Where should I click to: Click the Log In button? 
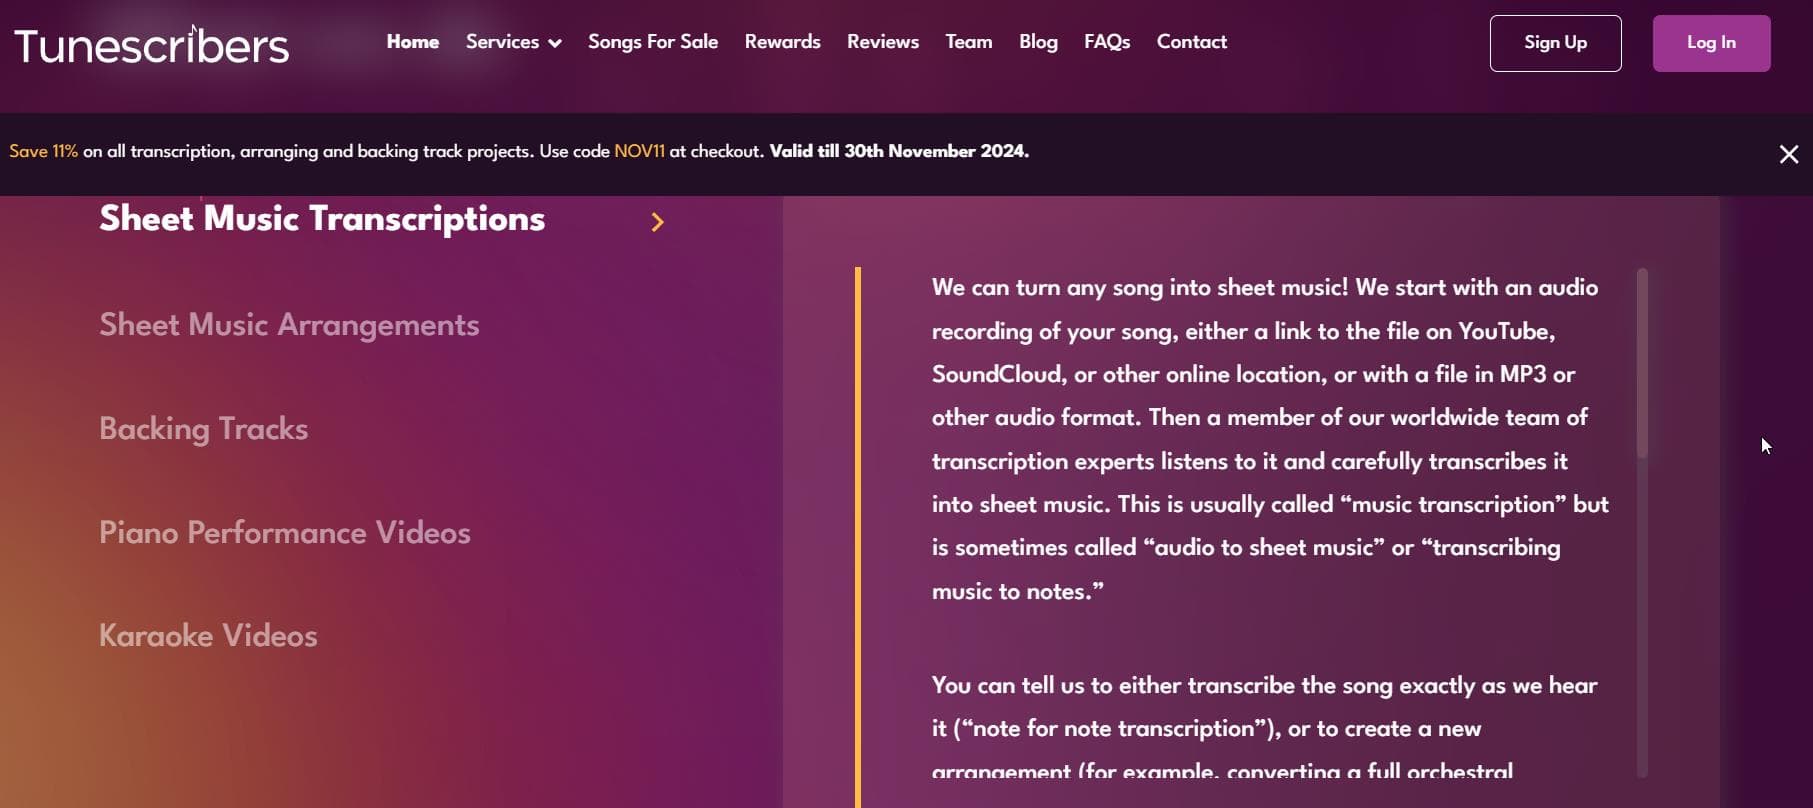(1711, 43)
